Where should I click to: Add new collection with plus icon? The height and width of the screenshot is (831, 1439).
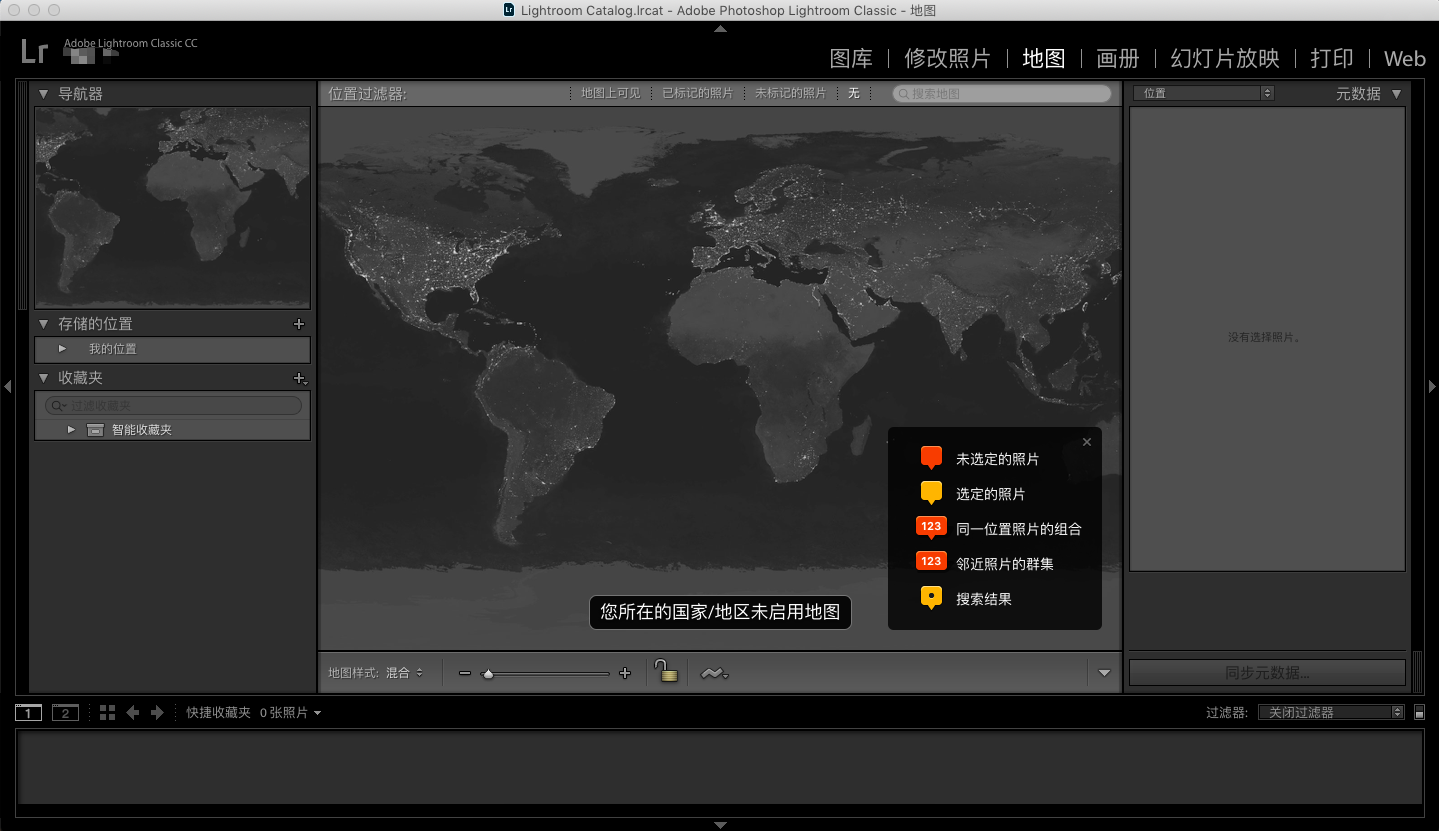point(299,378)
